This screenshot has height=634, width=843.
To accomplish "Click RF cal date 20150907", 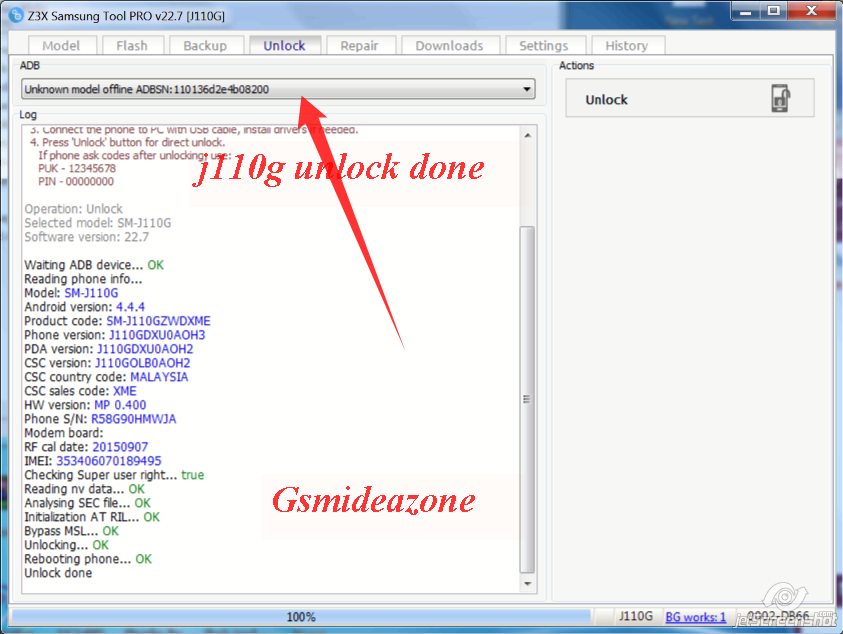I will click(x=120, y=447).
